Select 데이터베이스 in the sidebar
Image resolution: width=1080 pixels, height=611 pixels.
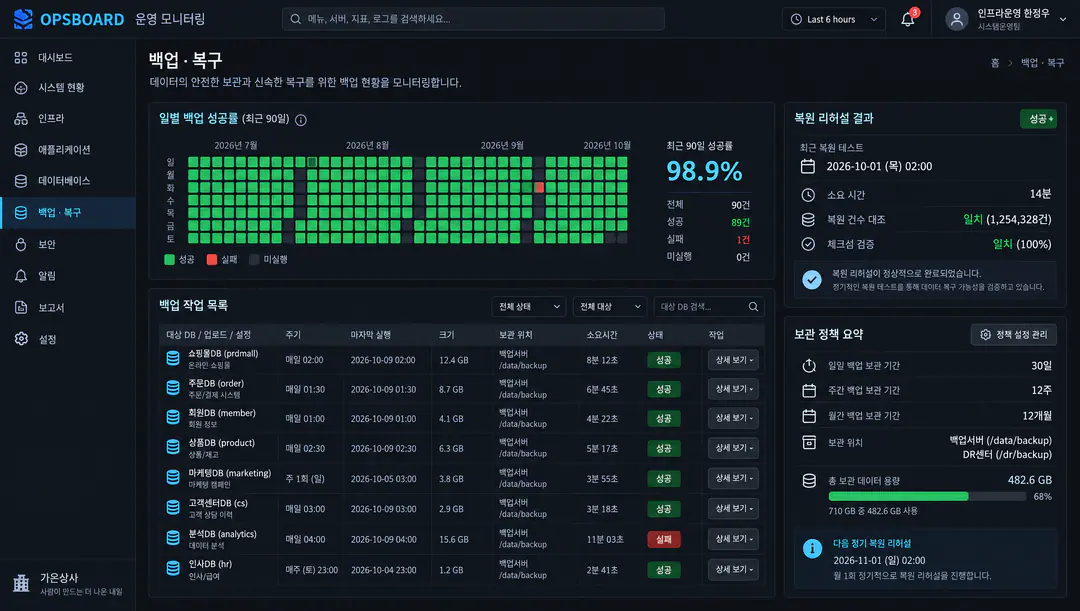(x=68, y=180)
